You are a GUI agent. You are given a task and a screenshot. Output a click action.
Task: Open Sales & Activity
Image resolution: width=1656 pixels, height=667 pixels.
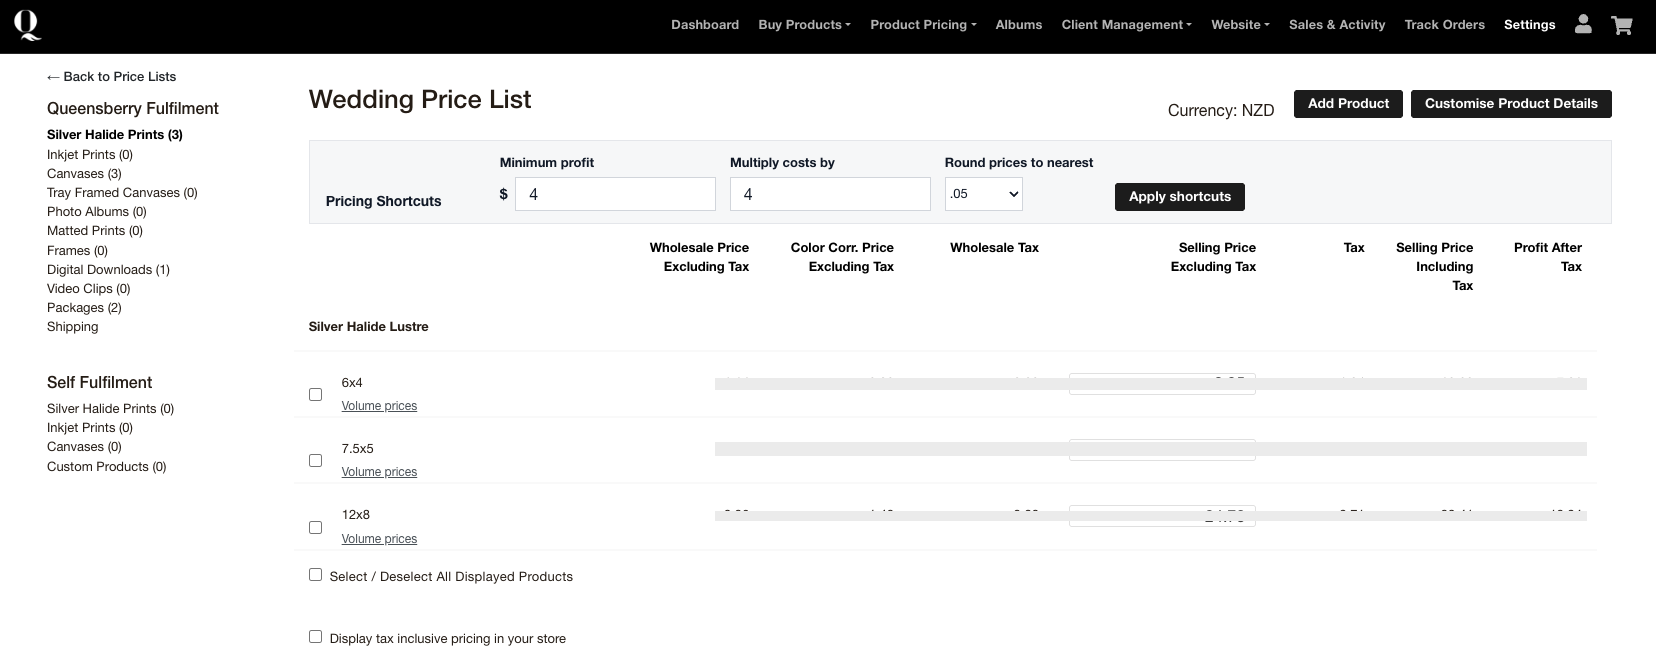pyautogui.click(x=1337, y=25)
